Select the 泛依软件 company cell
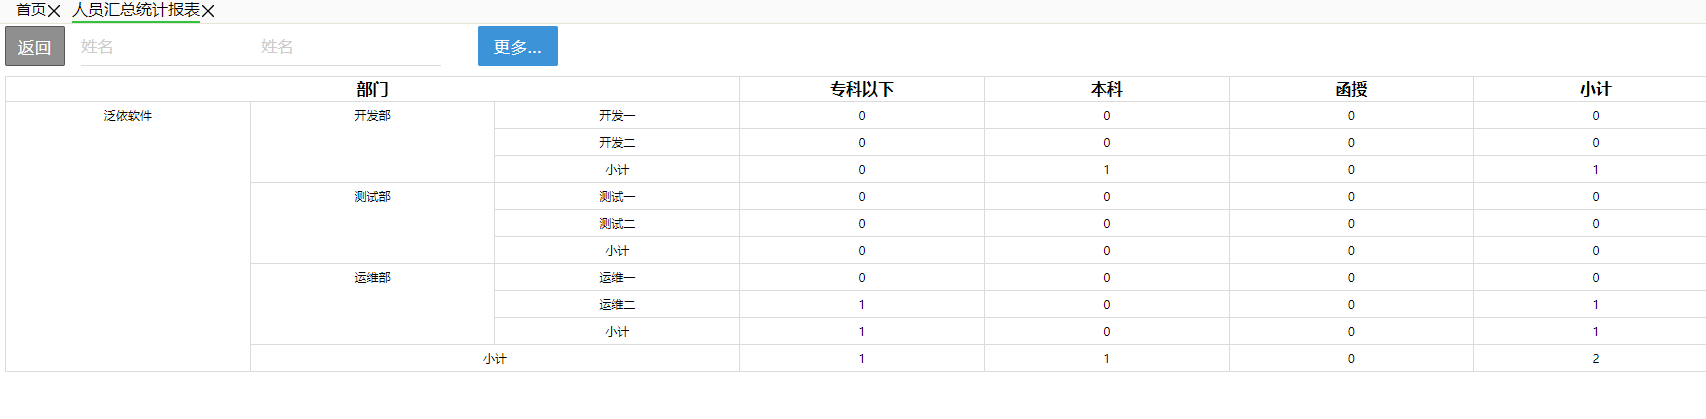 tap(128, 116)
